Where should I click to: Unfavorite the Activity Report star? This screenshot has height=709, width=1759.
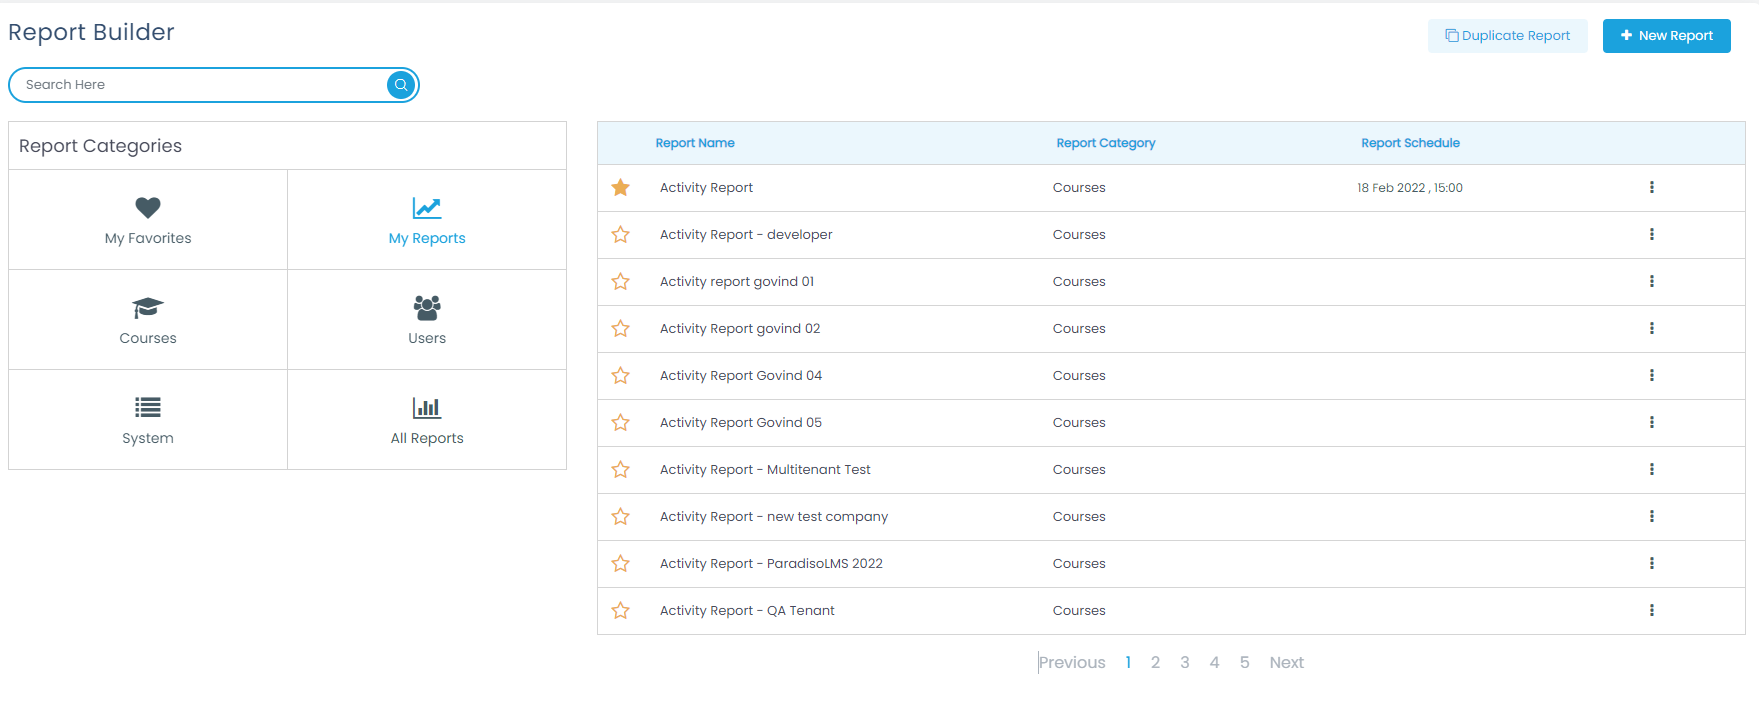621,188
